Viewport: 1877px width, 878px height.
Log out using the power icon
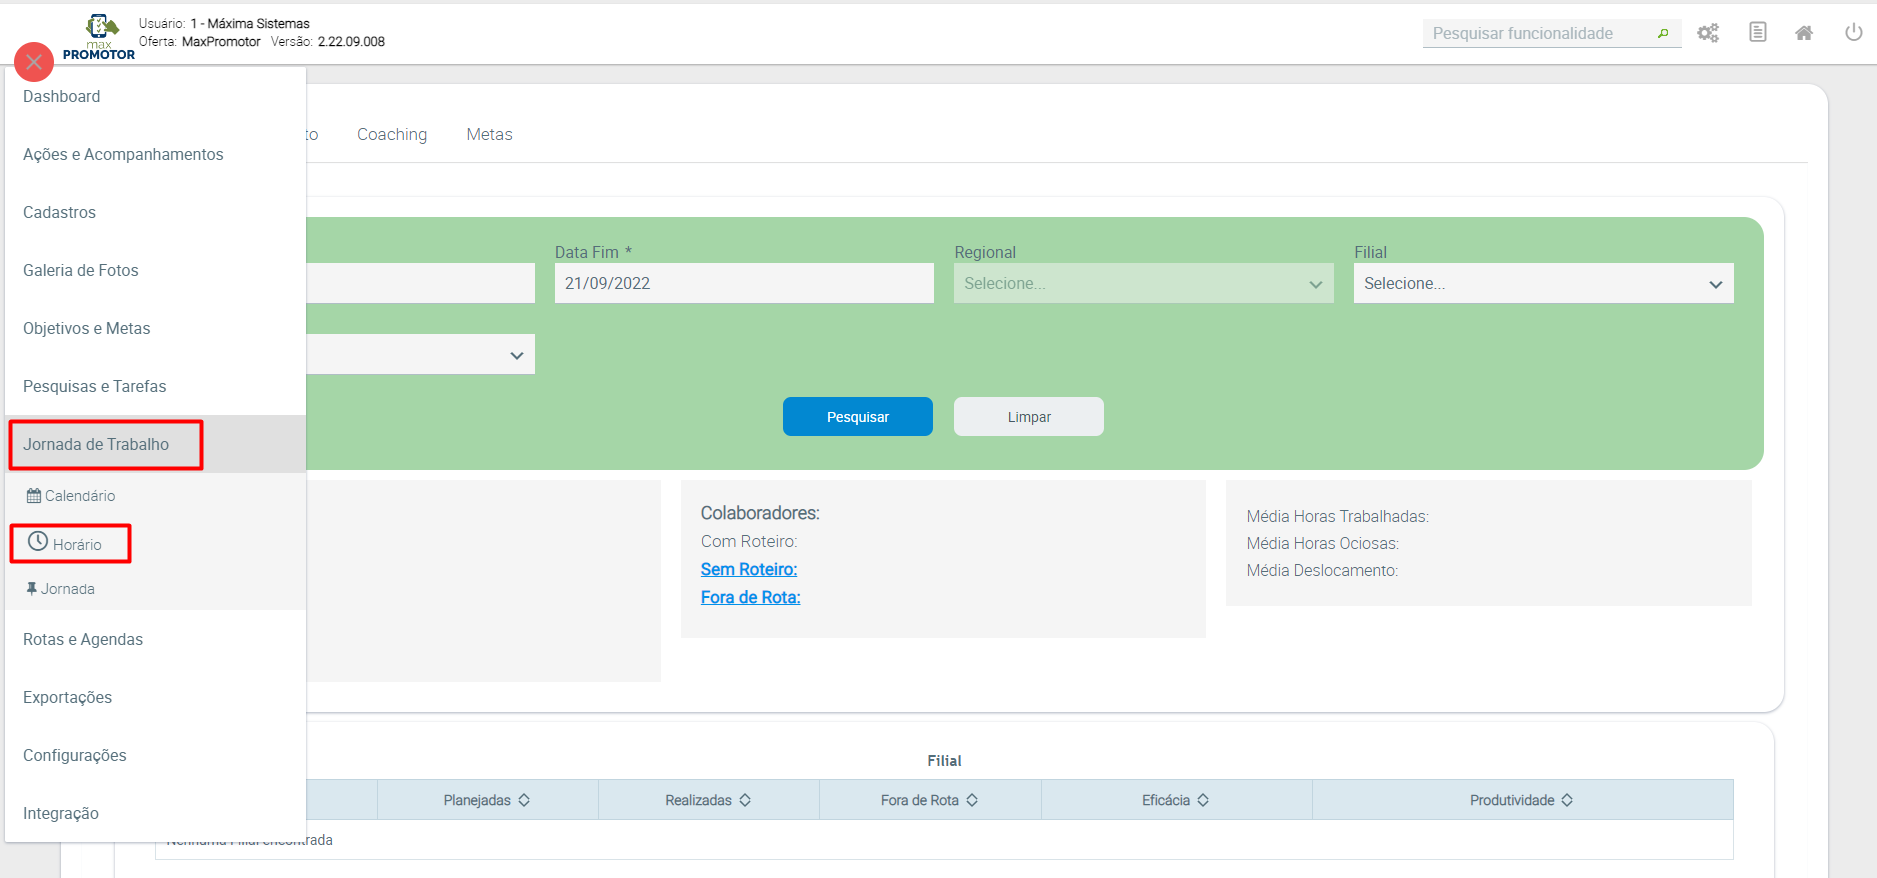click(1853, 33)
